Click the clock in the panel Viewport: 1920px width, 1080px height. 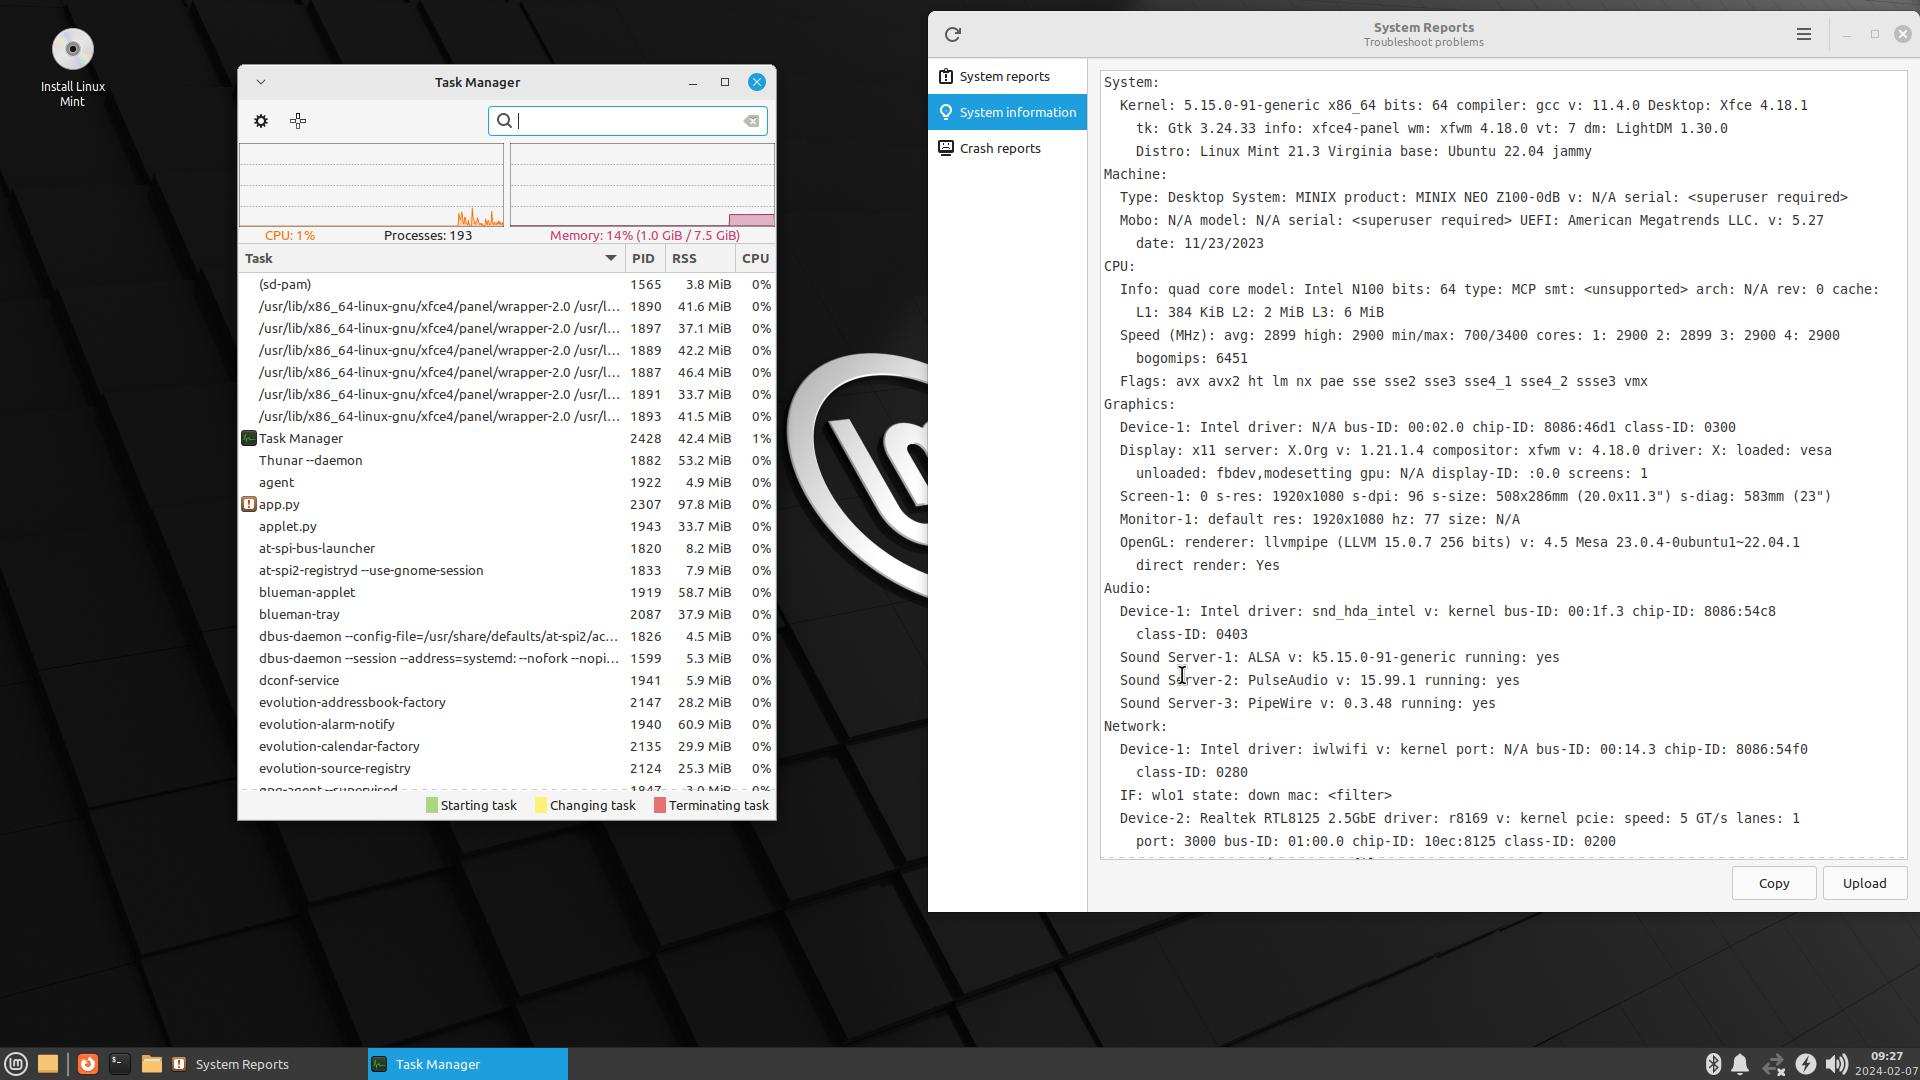(x=1886, y=1064)
